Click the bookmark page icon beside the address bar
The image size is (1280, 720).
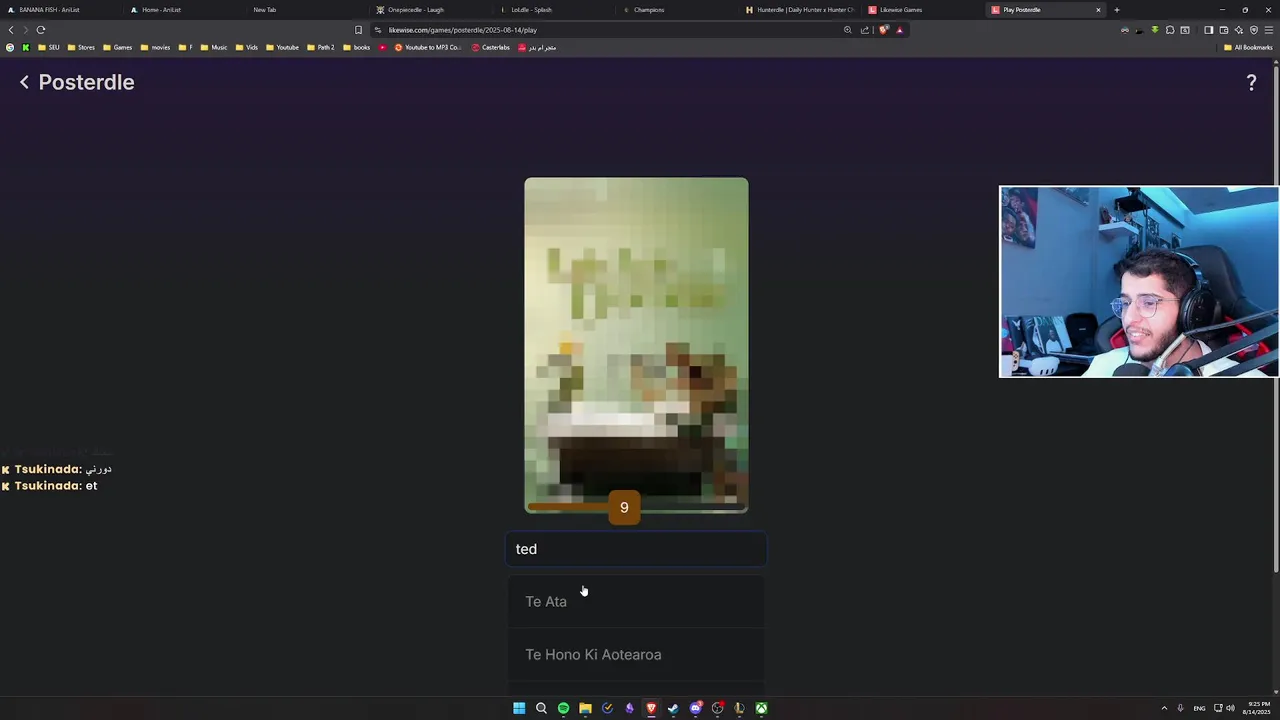pos(358,30)
